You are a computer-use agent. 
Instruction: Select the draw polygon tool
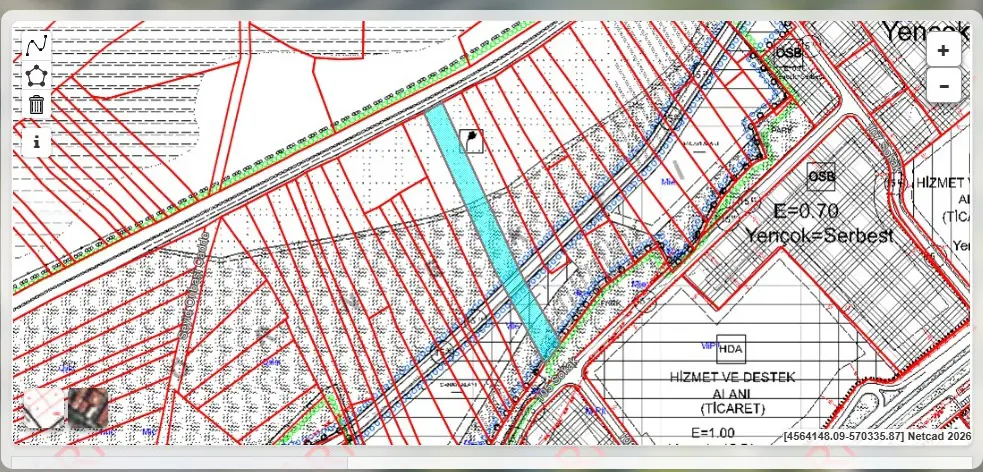pyautogui.click(x=37, y=75)
